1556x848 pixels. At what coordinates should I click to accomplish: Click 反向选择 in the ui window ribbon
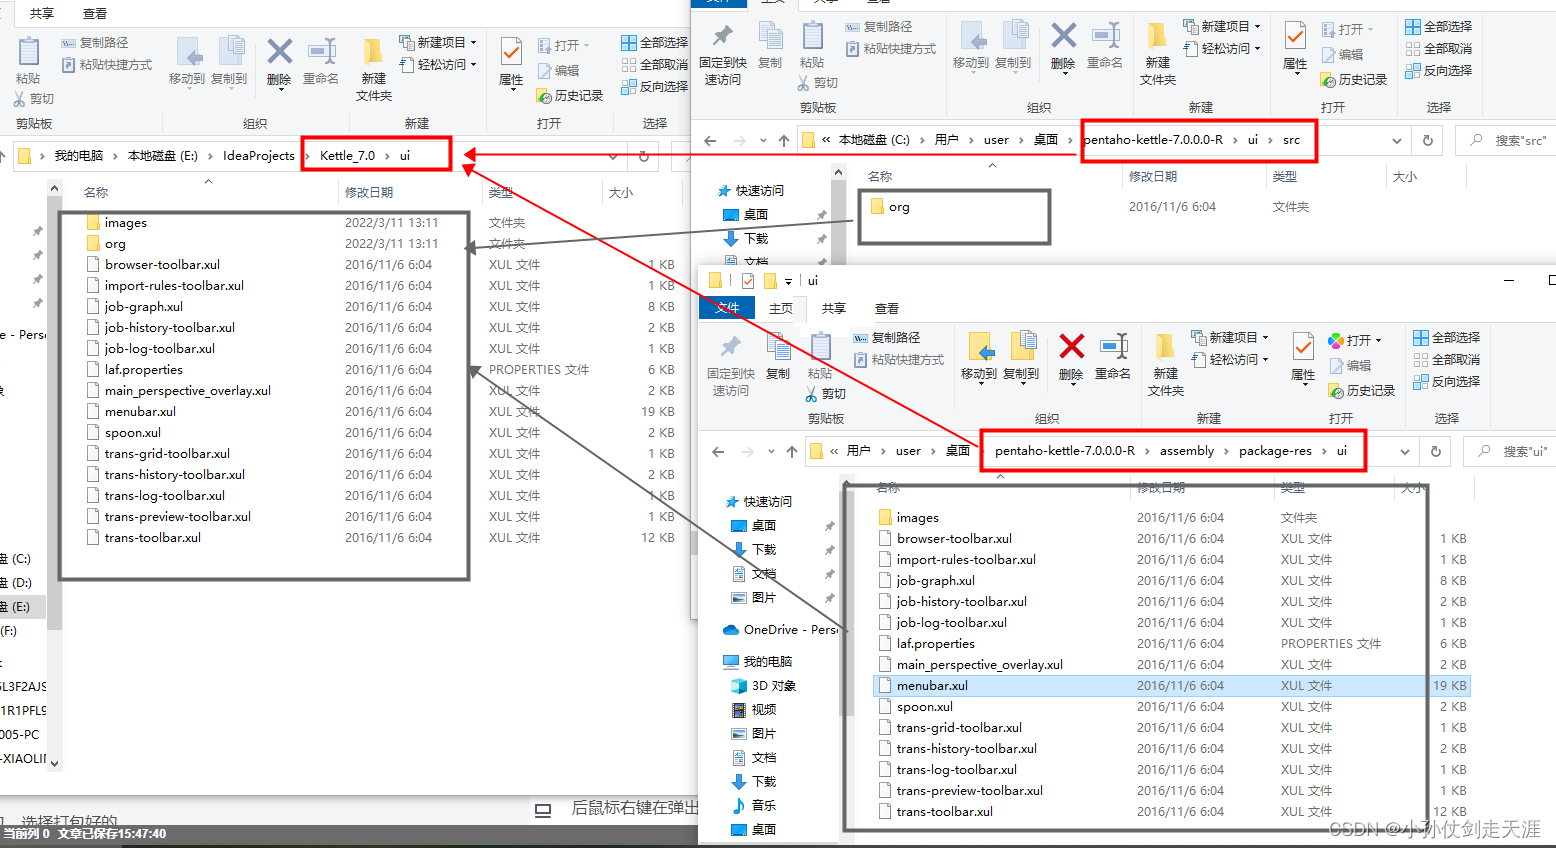[1447, 382]
